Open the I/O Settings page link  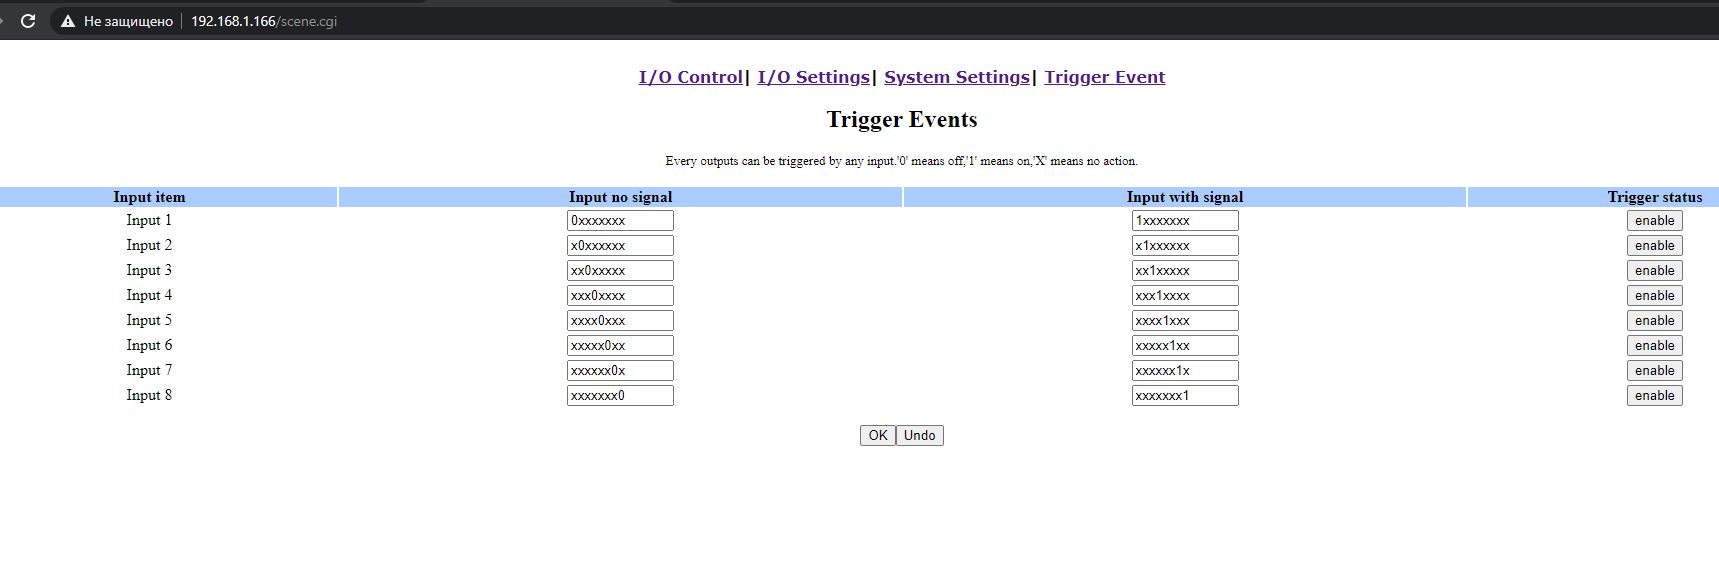click(813, 77)
